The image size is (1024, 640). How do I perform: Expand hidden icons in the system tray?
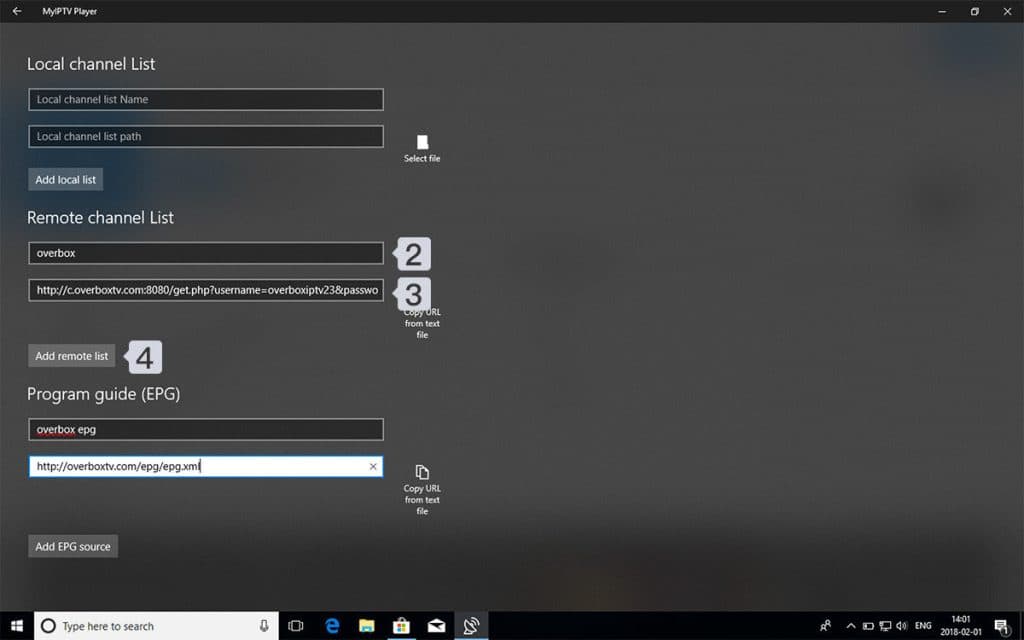click(851, 626)
